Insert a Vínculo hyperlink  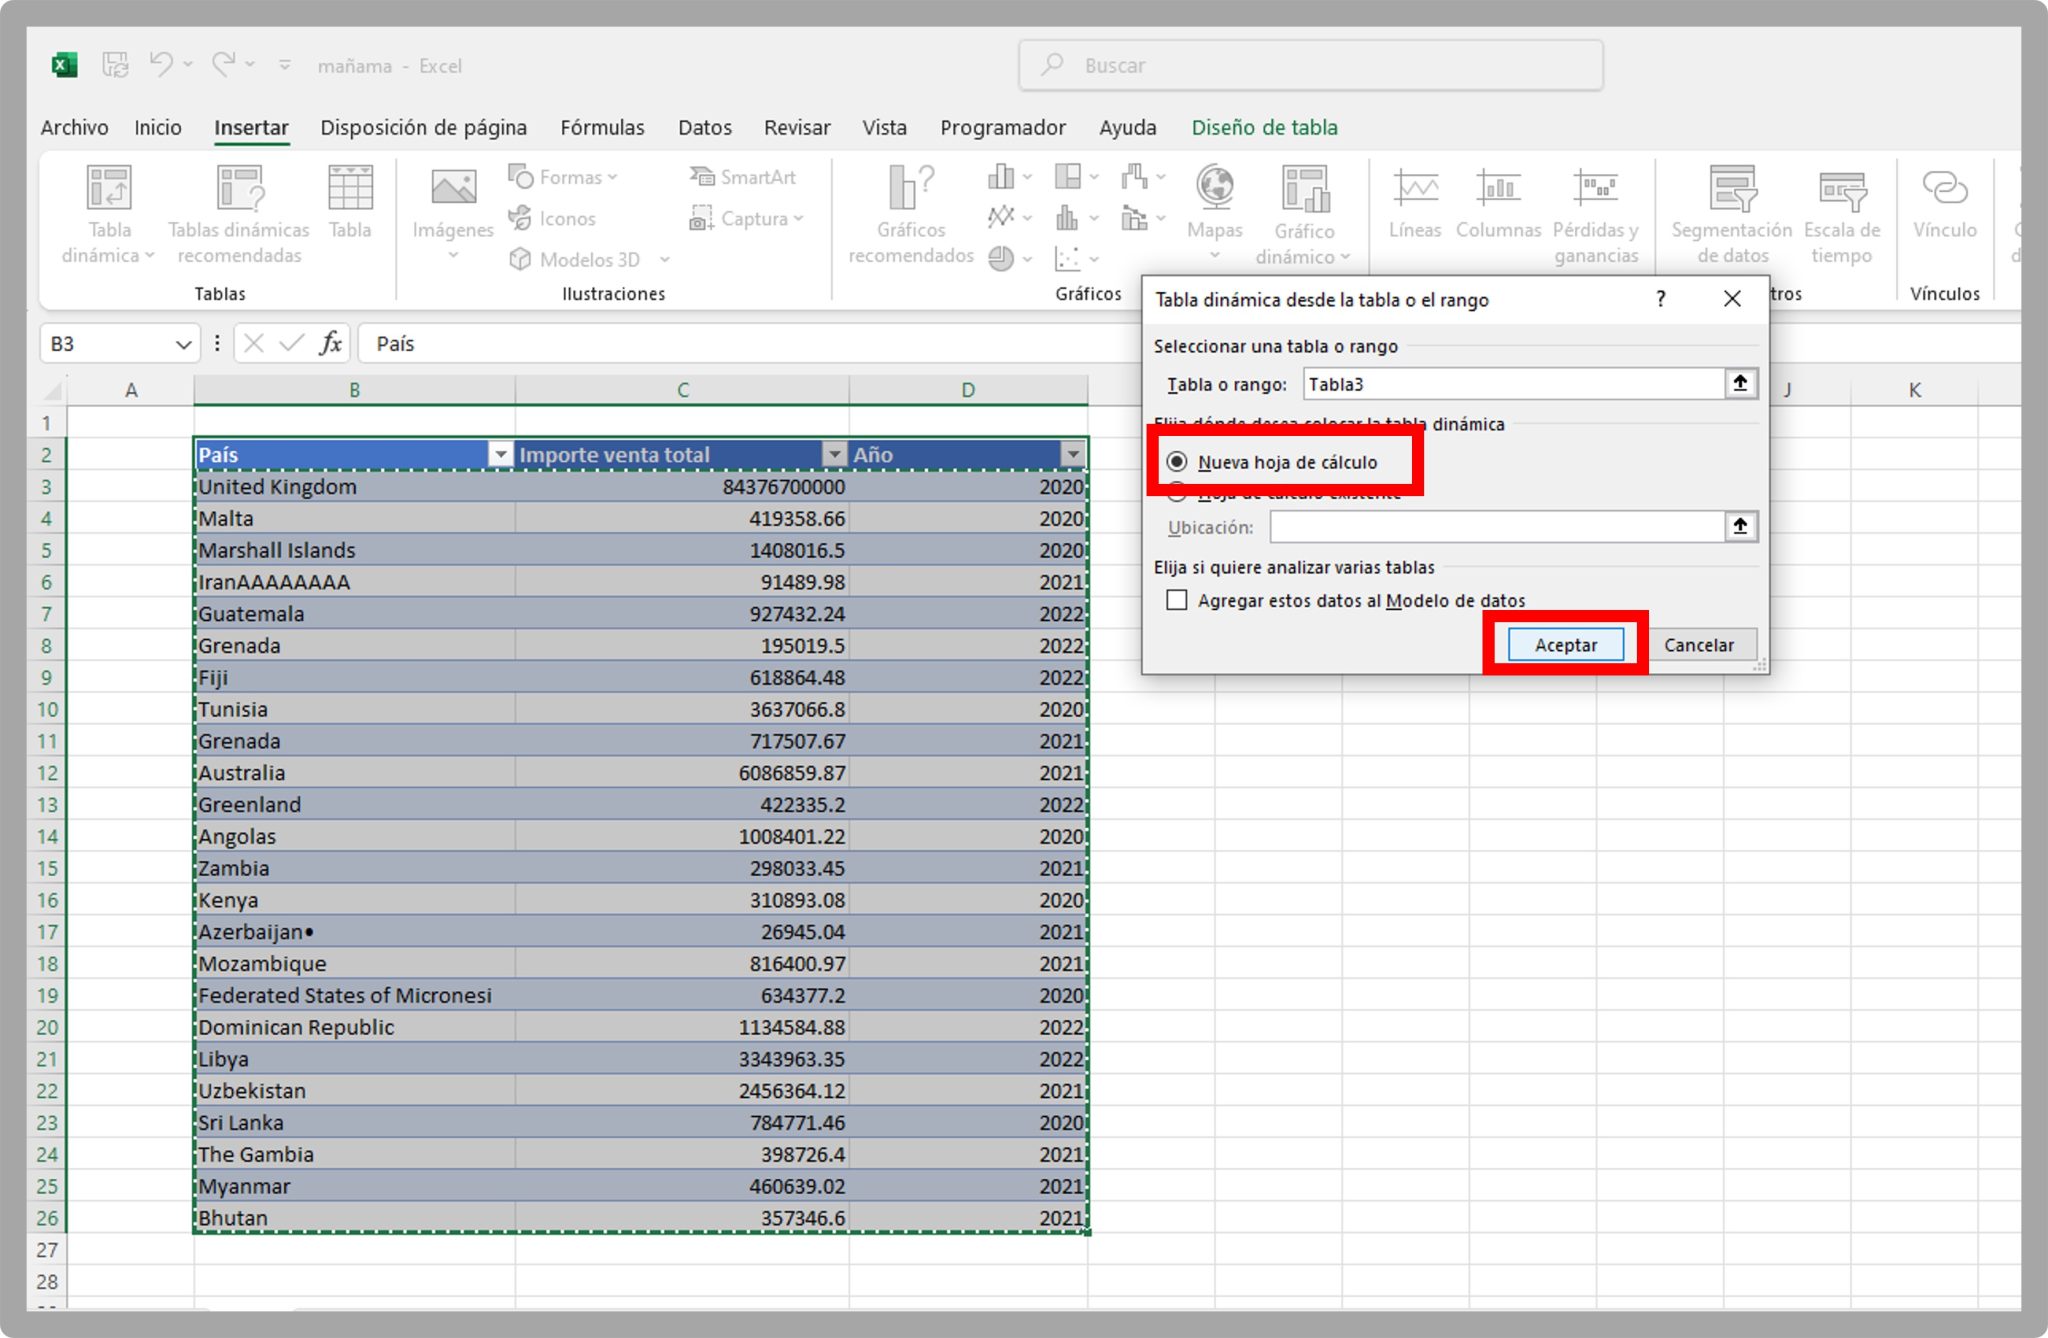pyautogui.click(x=1944, y=200)
